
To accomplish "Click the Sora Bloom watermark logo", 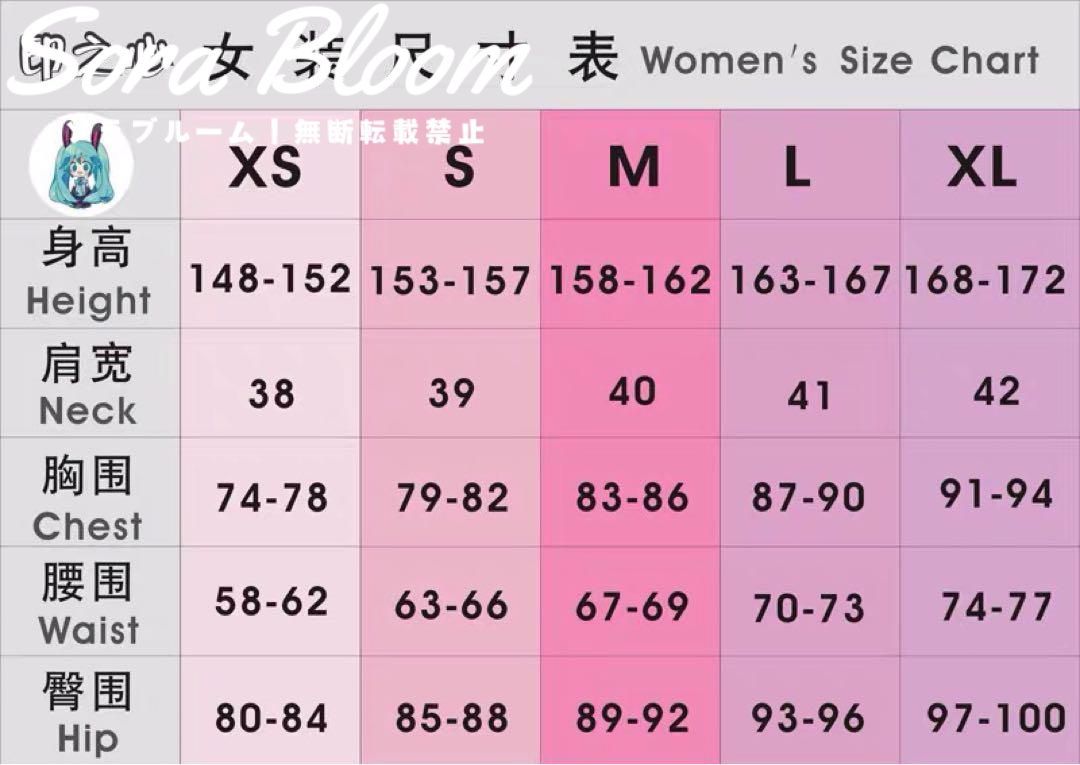I will coord(269,53).
